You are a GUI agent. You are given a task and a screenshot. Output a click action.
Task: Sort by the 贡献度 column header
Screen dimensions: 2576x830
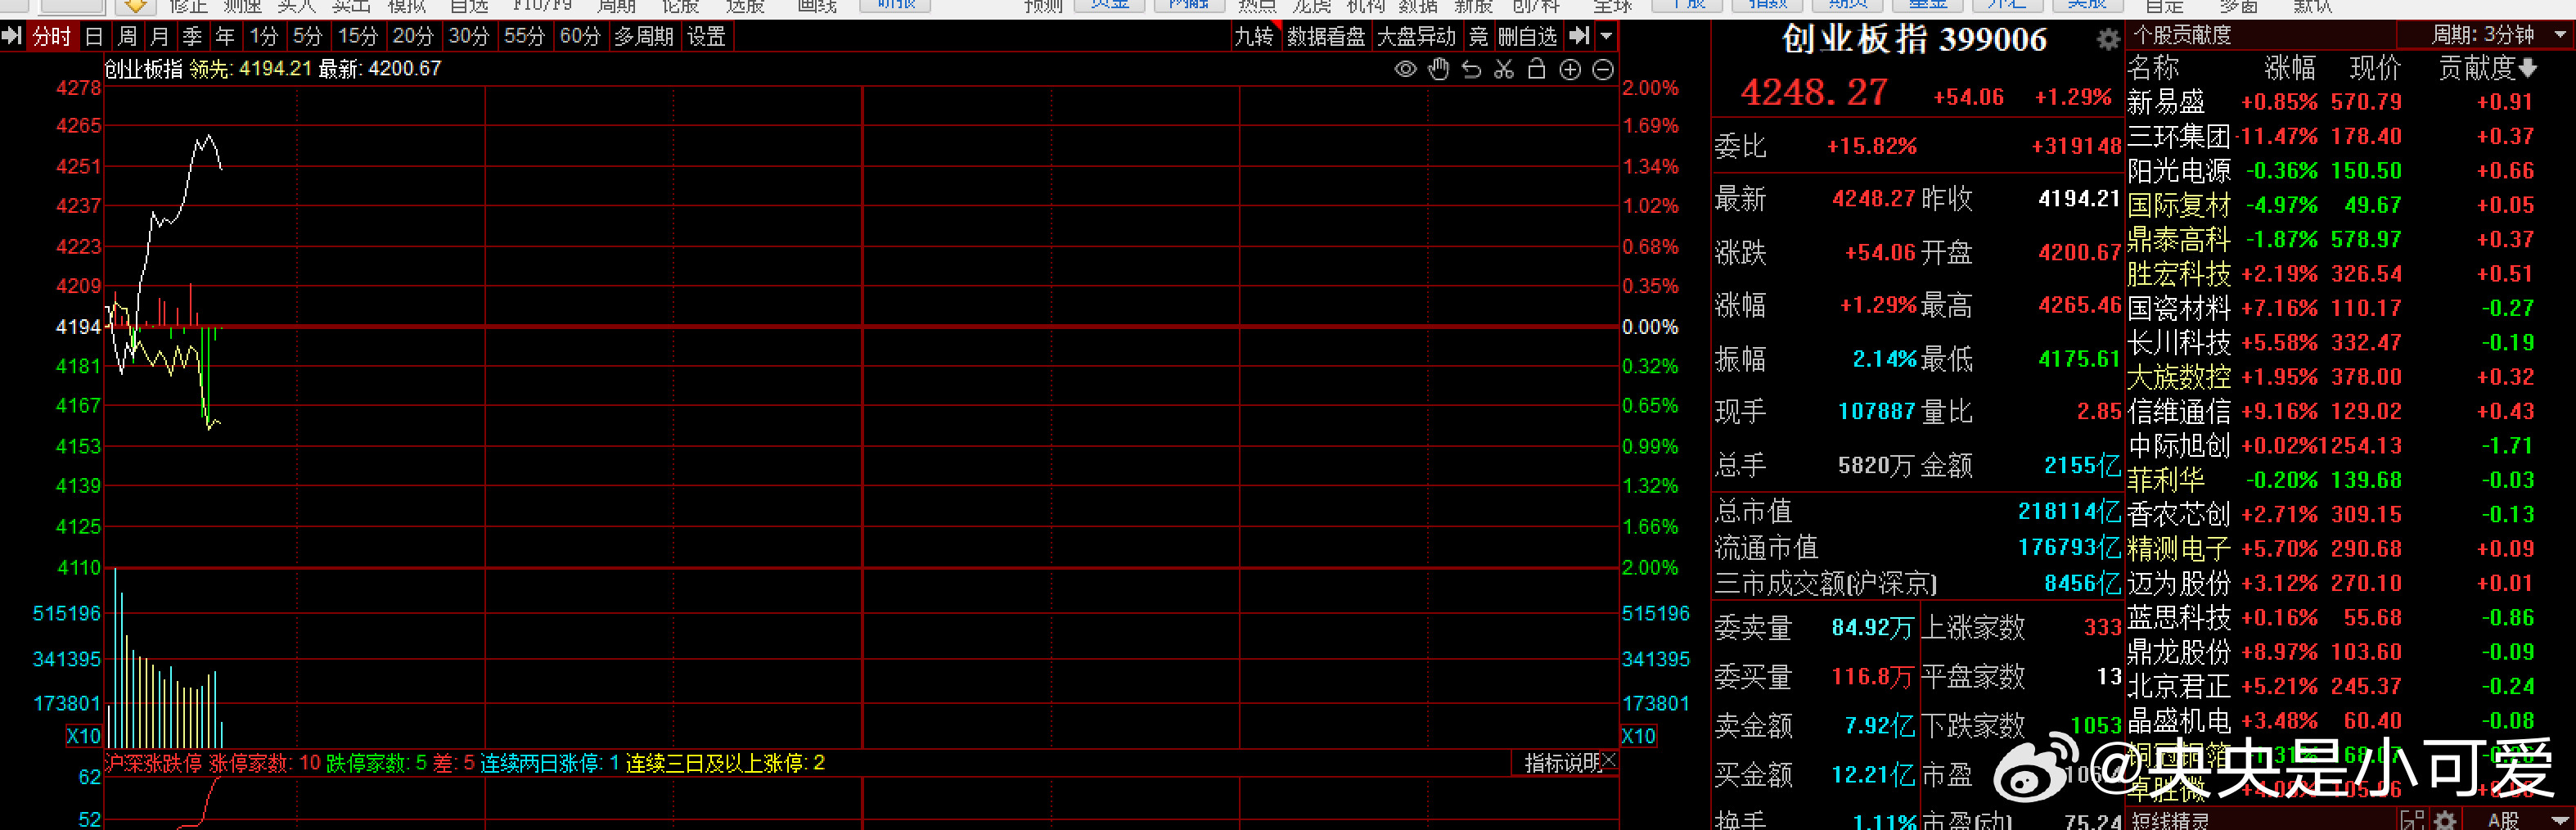coord(2487,68)
